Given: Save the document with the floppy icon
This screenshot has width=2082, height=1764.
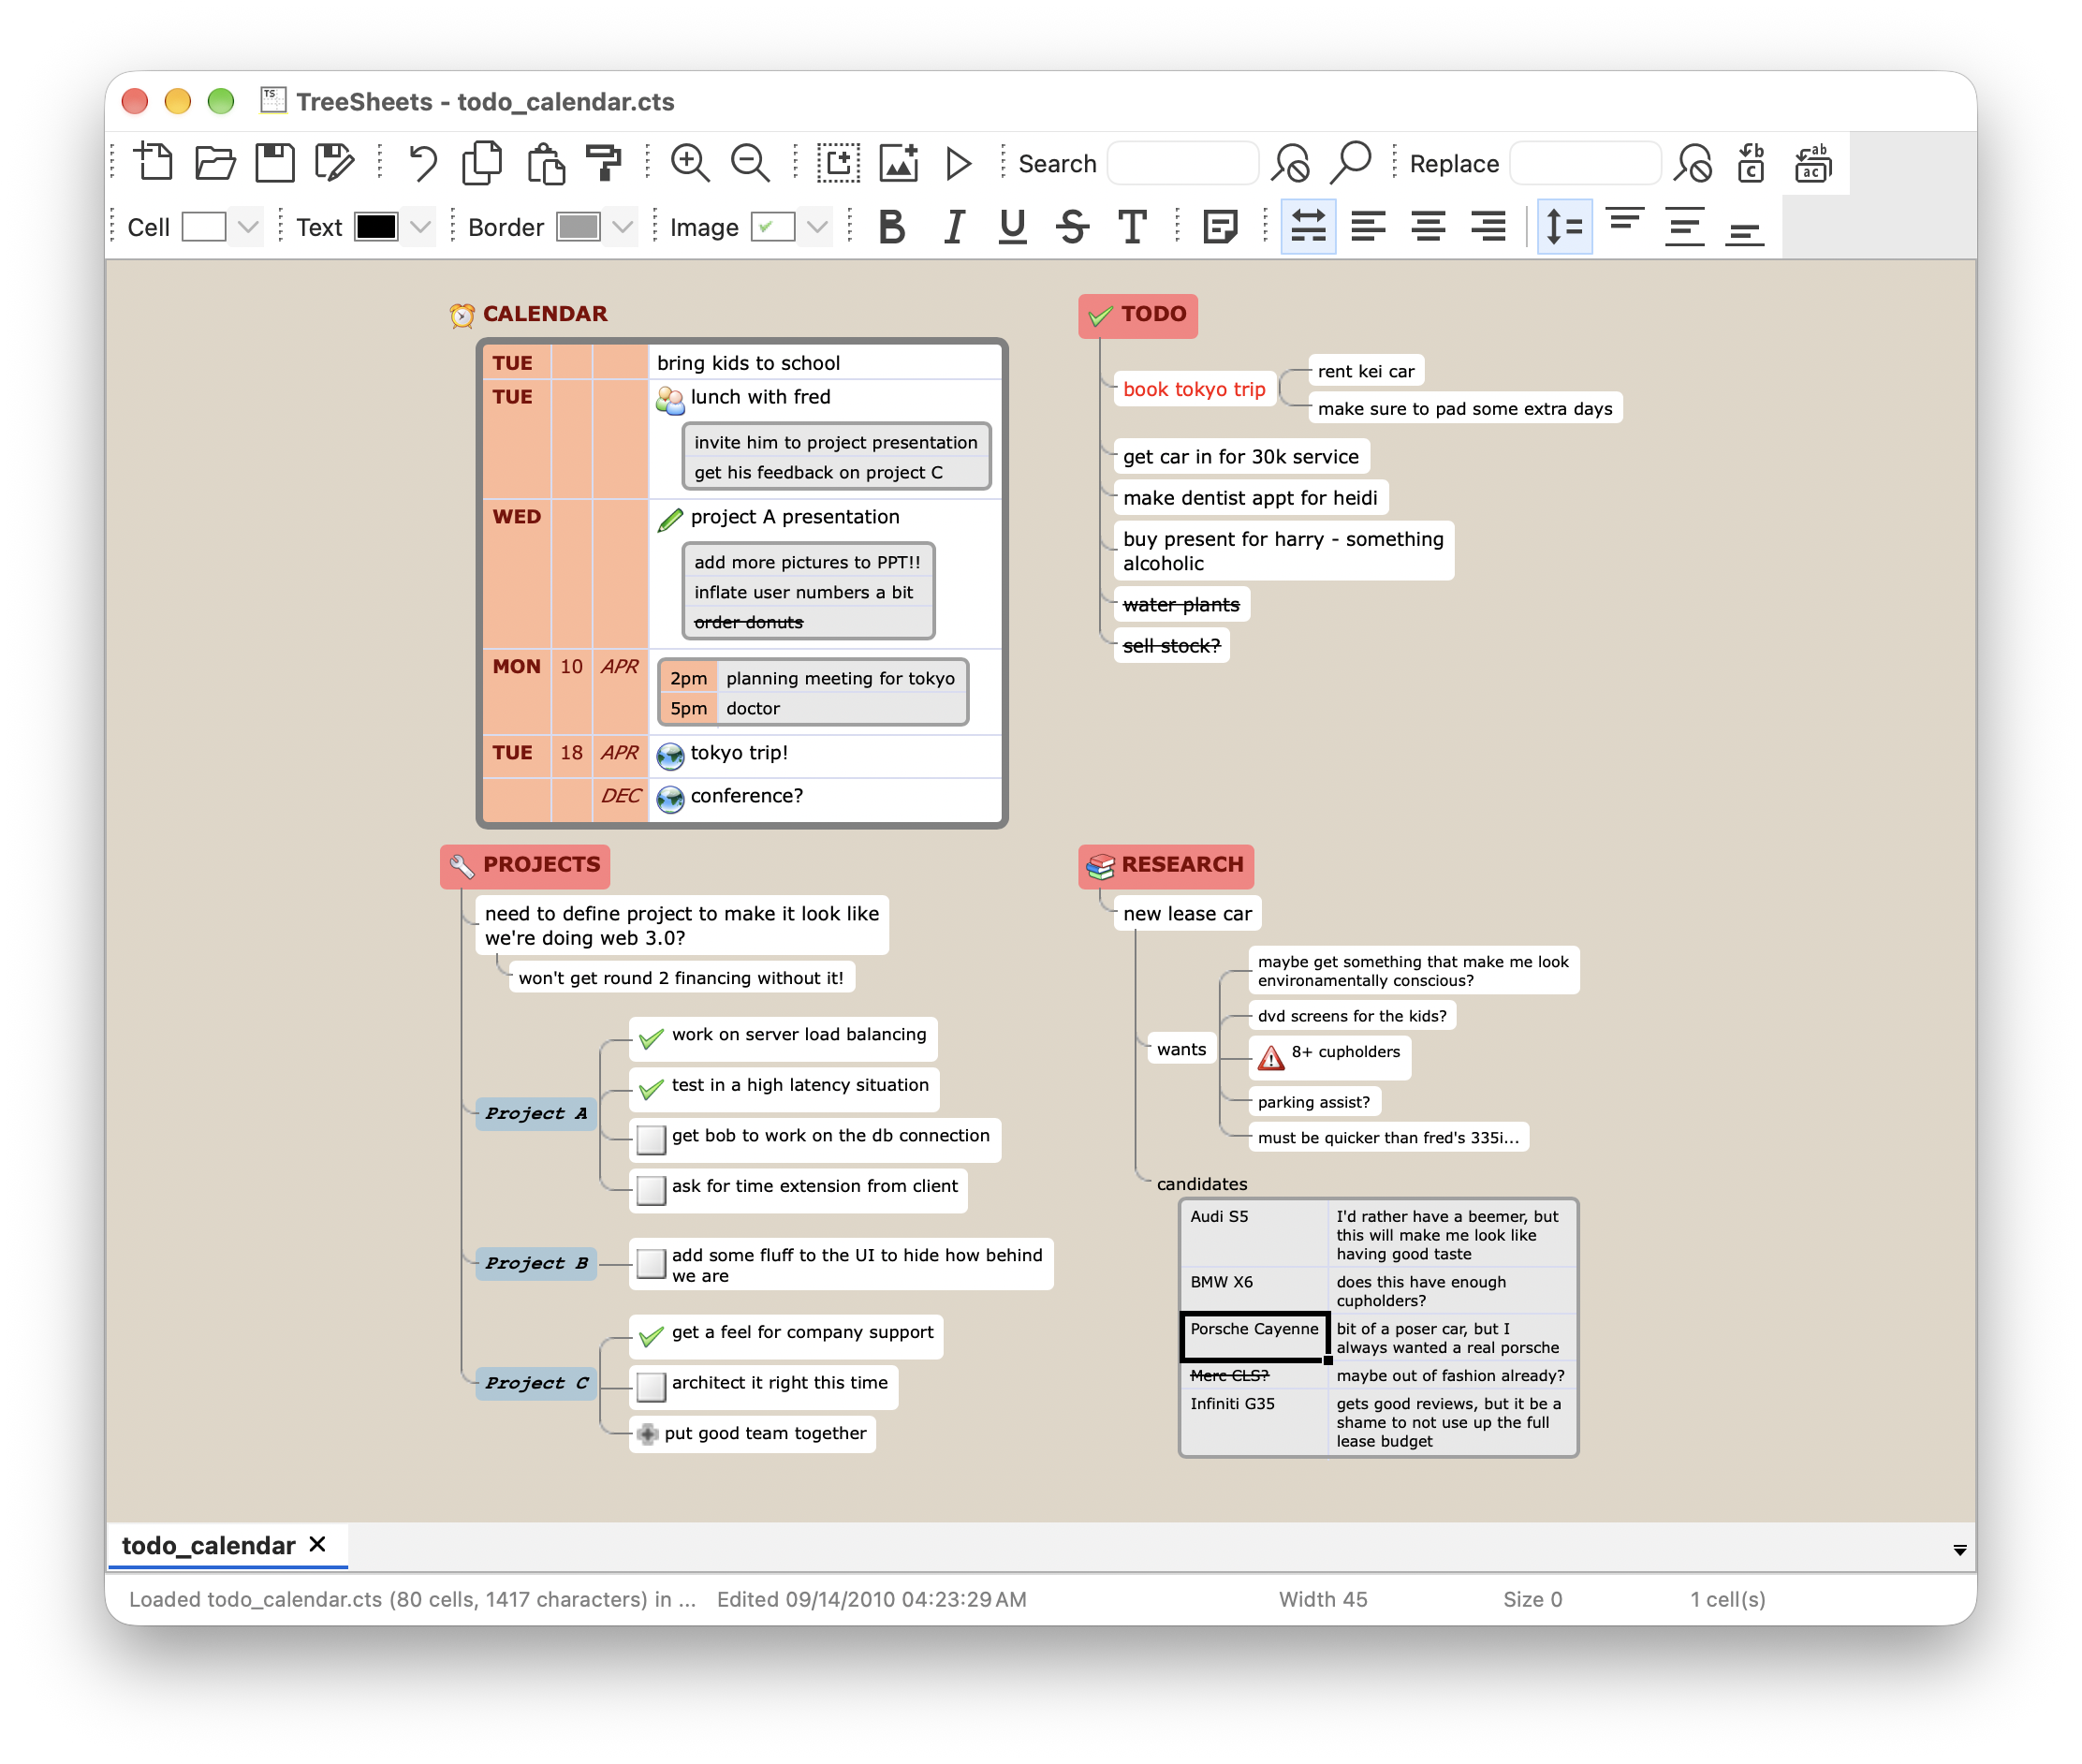Looking at the screenshot, I should (274, 162).
